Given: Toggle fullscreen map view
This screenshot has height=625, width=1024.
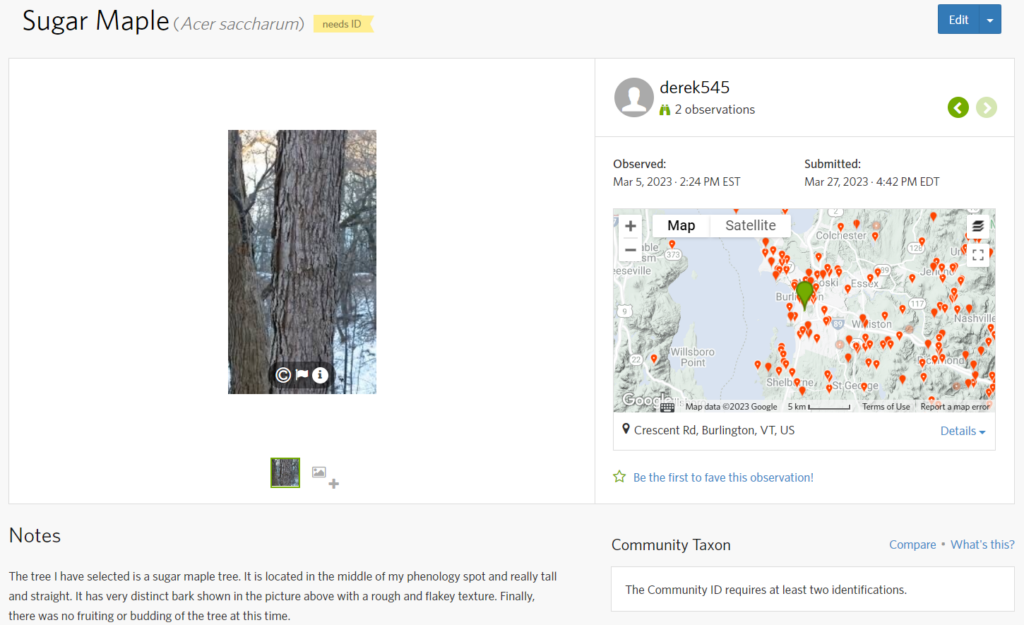Looking at the screenshot, I should 978,255.
